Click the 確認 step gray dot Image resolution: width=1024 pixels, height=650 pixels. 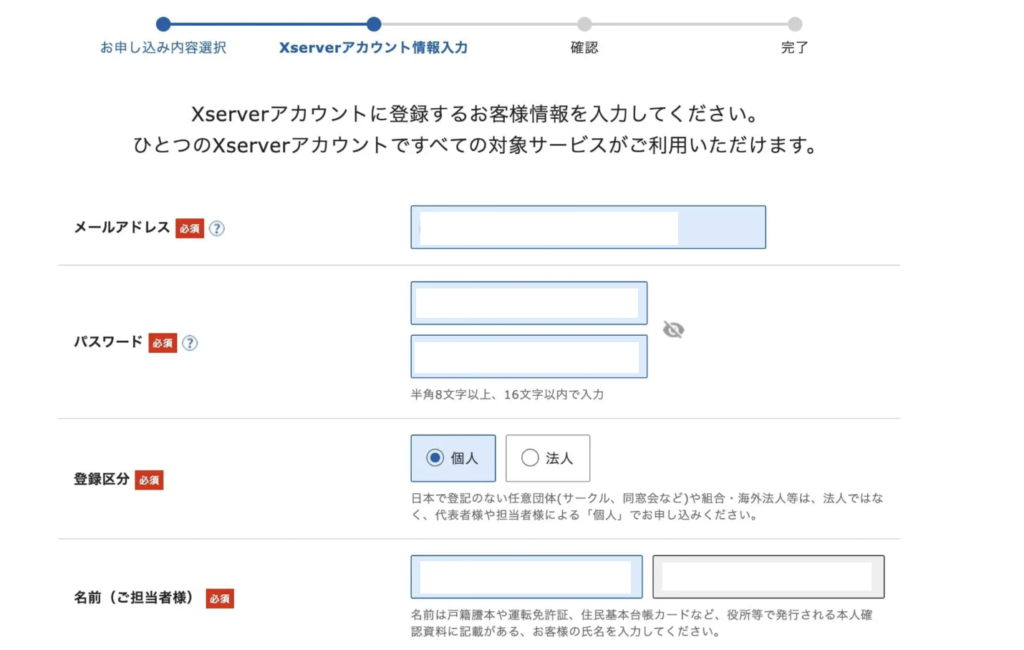584,24
